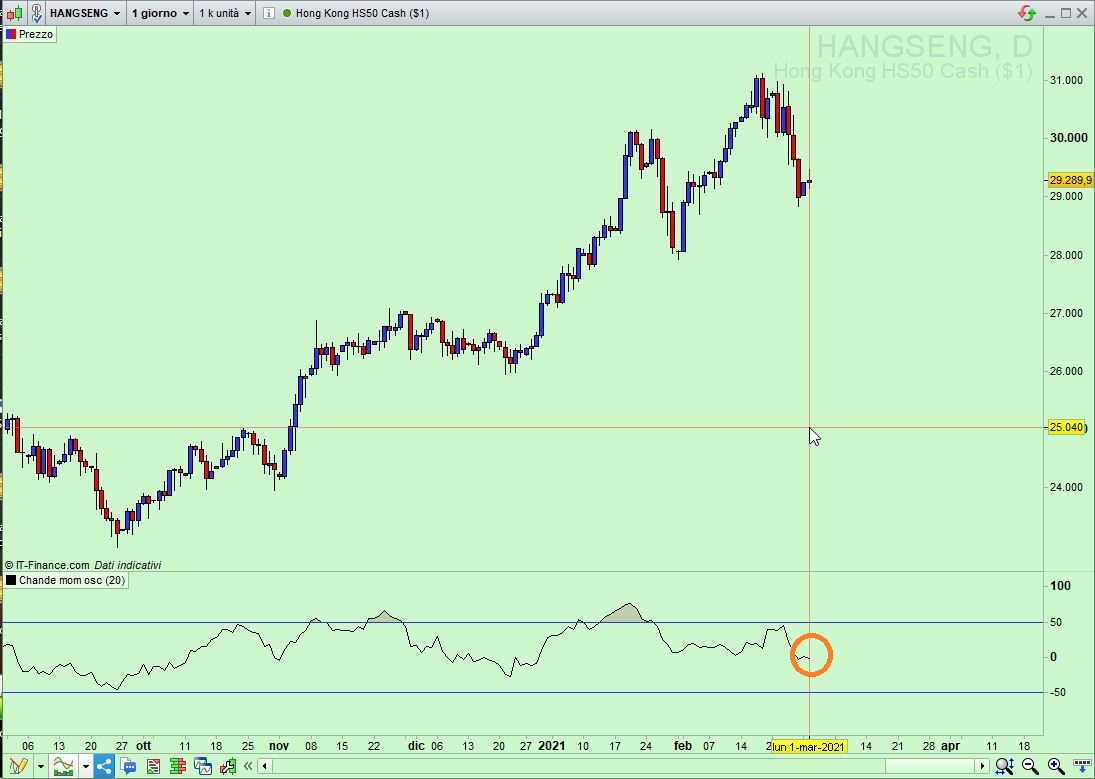
Task: Click the auto-fit zoom magnifier with arrows
Action: click(1004, 766)
